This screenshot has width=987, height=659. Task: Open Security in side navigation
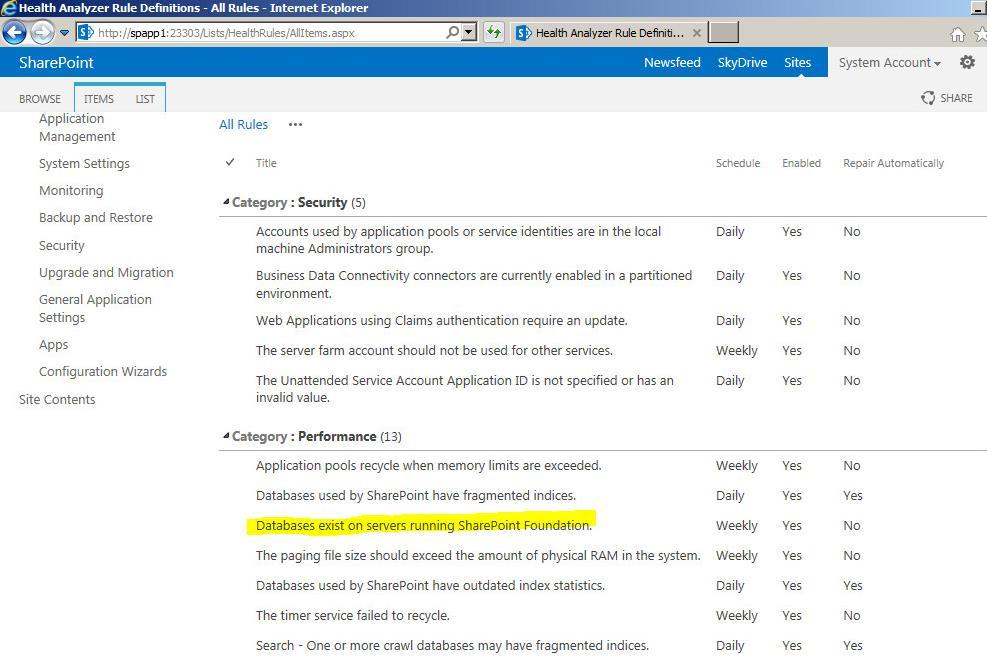tap(62, 245)
